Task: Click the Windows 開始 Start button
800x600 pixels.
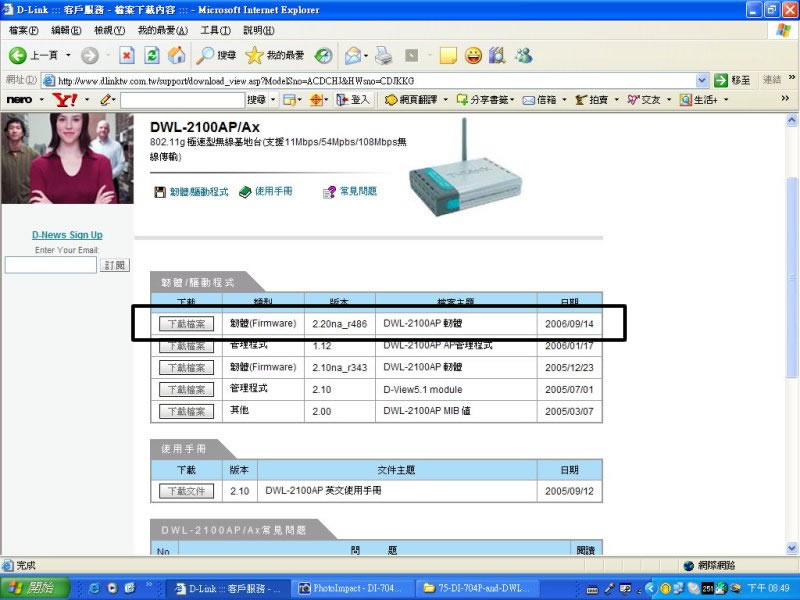Action: 35,588
